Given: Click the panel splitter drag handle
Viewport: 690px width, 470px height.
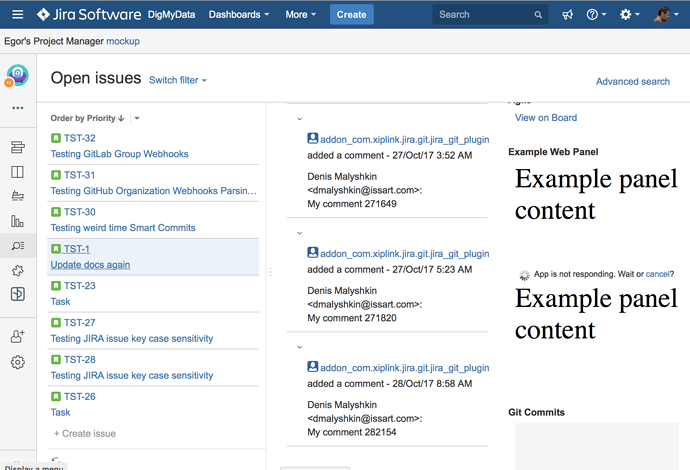Looking at the screenshot, I should pos(270,272).
